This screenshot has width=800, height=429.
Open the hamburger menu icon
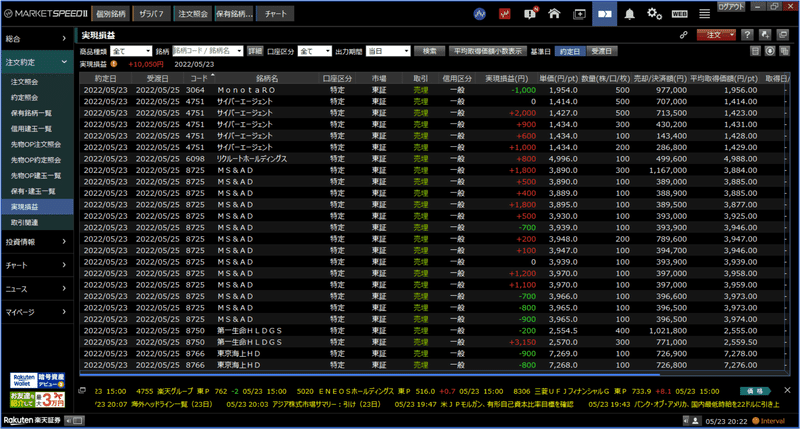click(x=705, y=14)
